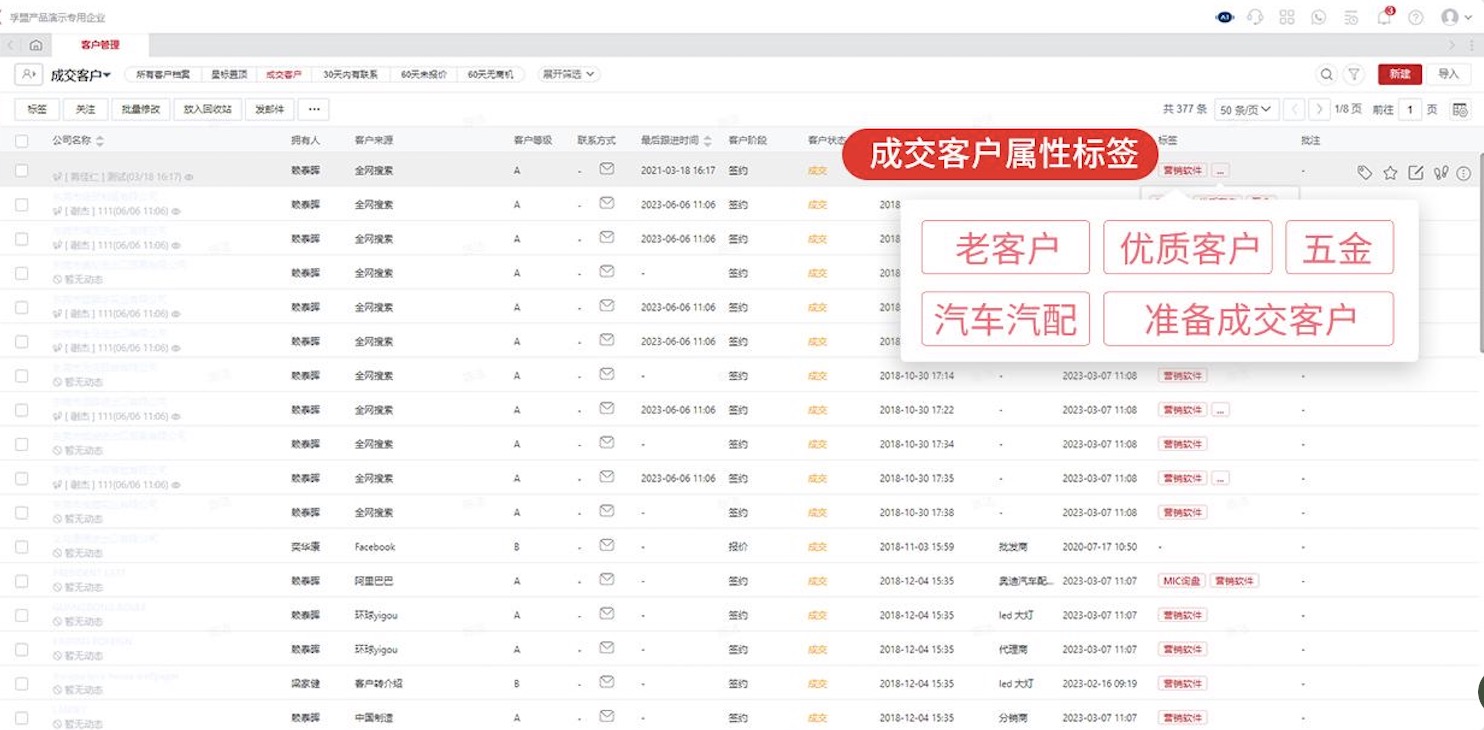Click the 批量修改 batch edit button
This screenshot has width=1484, height=730.
[141, 109]
